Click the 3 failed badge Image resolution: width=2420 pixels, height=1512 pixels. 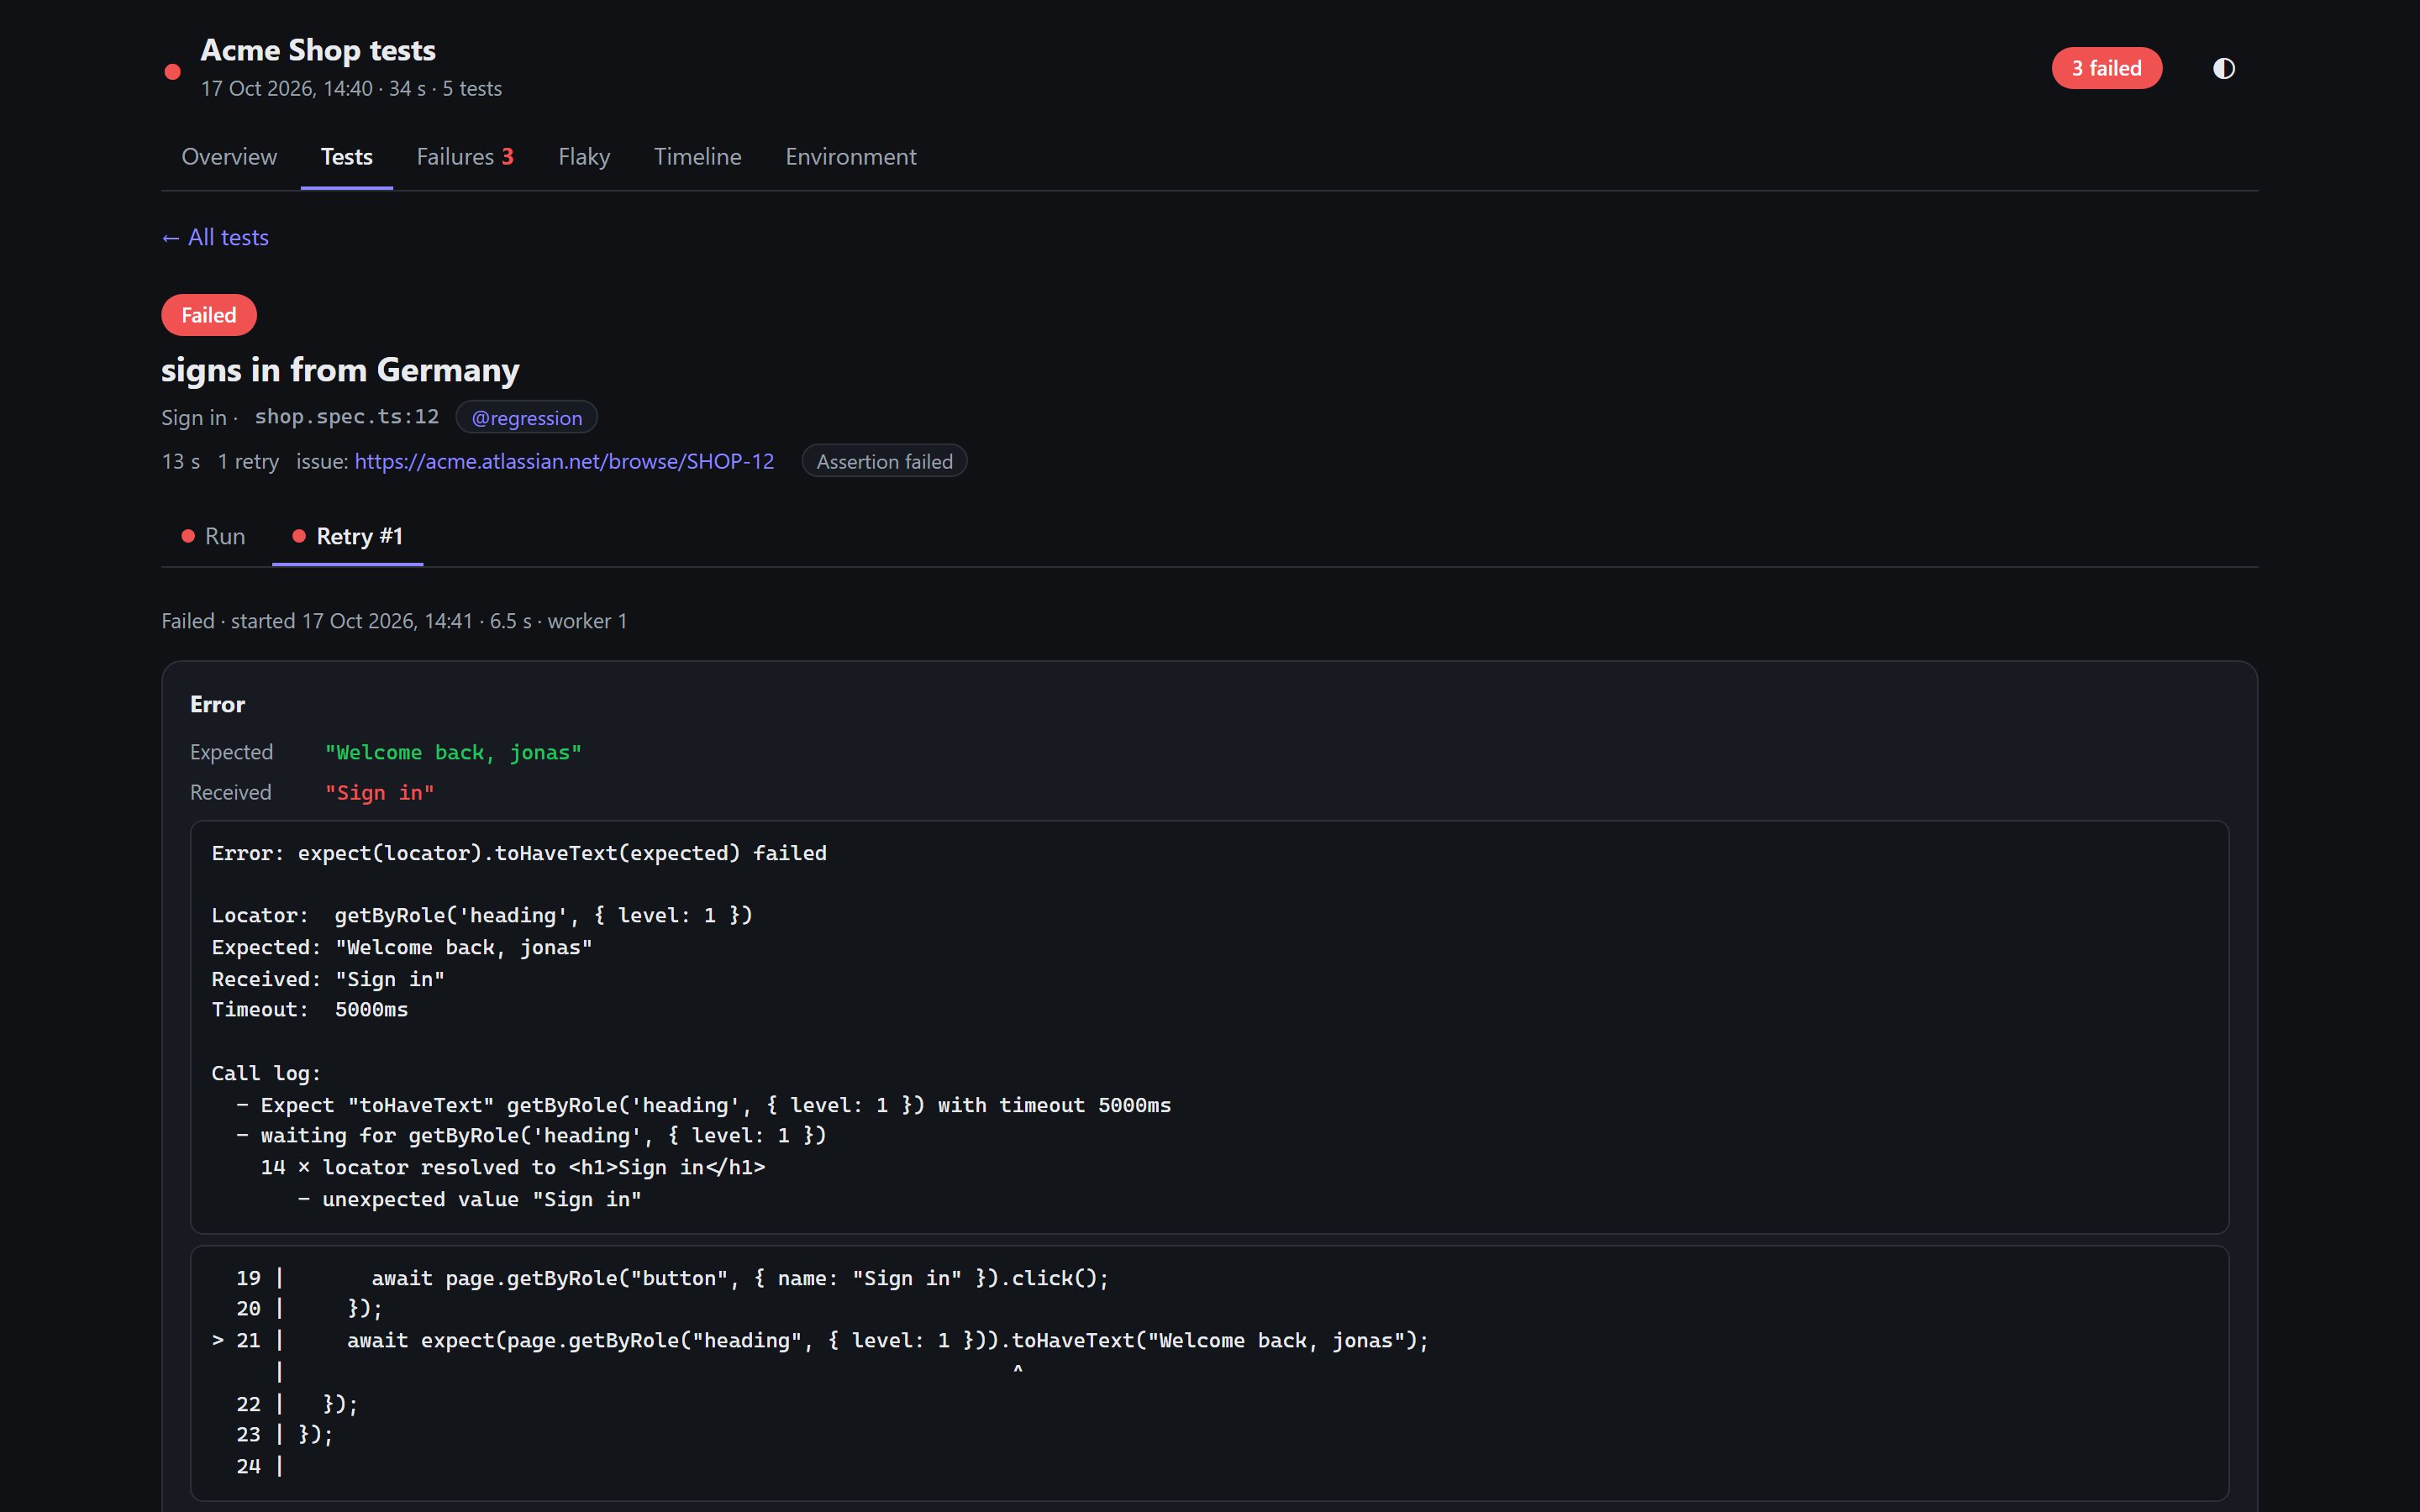2106,68
